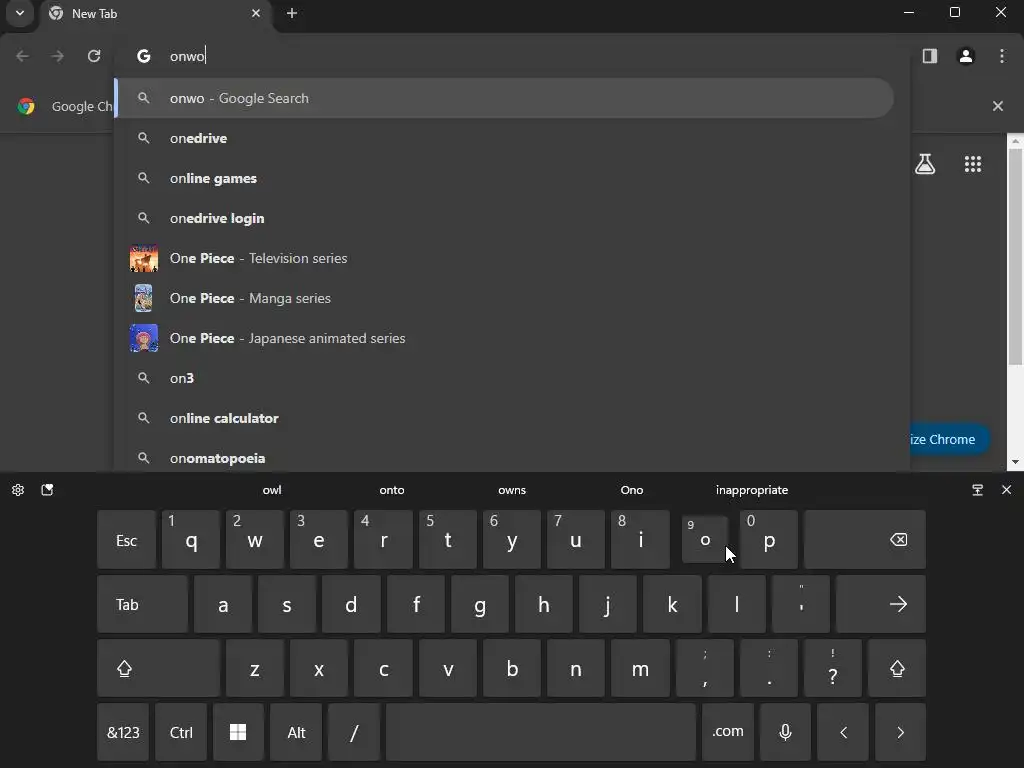Tap the left arrow key
Screen dimensions: 1024x768
click(x=843, y=732)
